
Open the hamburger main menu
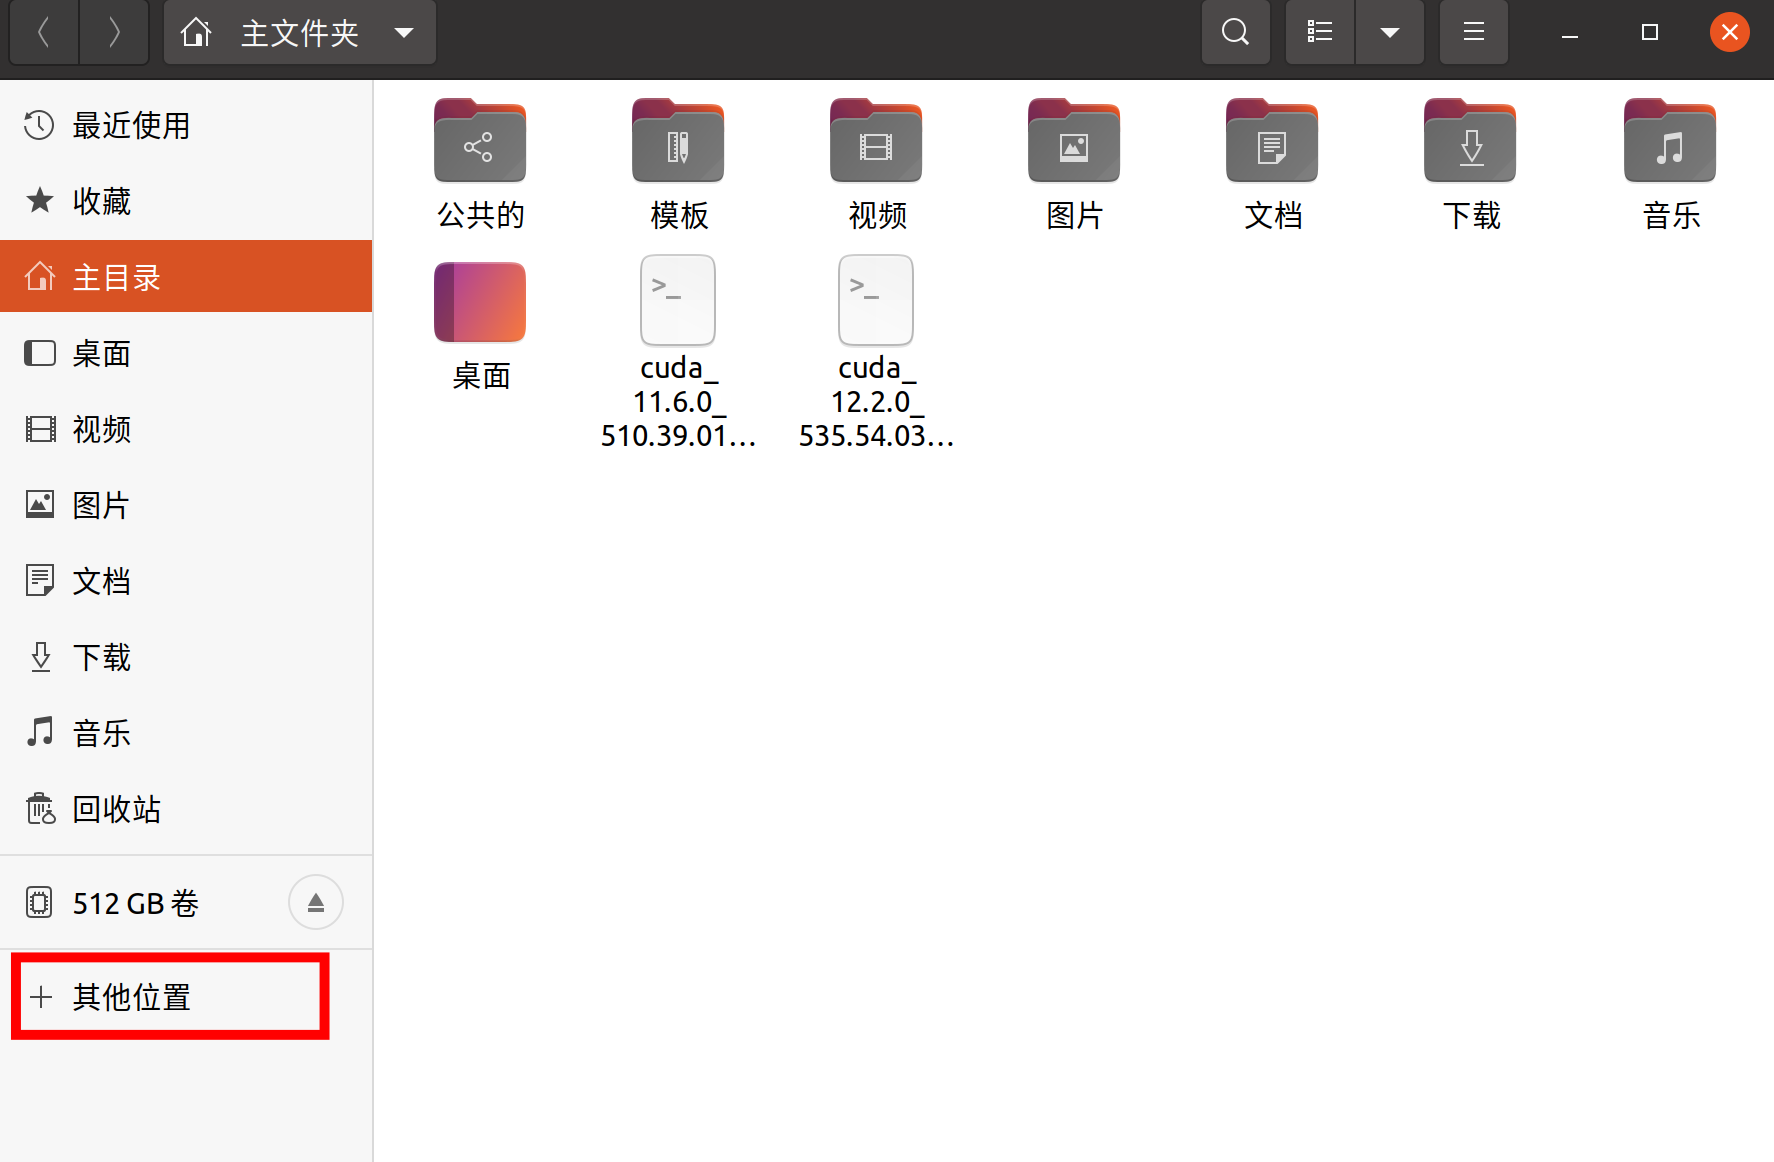(x=1474, y=32)
